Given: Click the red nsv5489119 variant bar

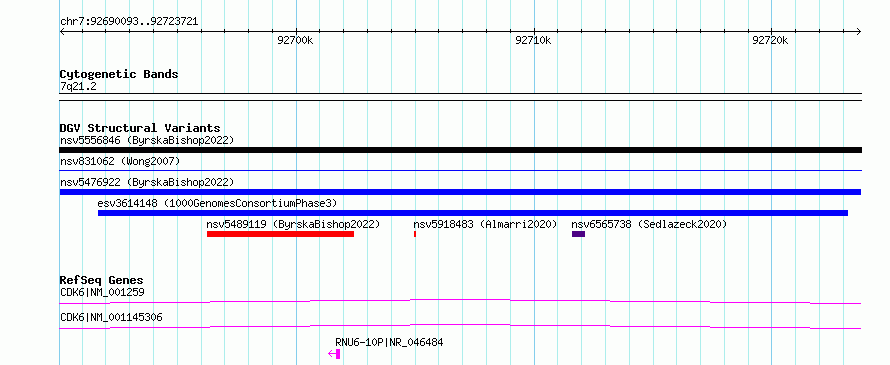Looking at the screenshot, I should click(x=280, y=234).
